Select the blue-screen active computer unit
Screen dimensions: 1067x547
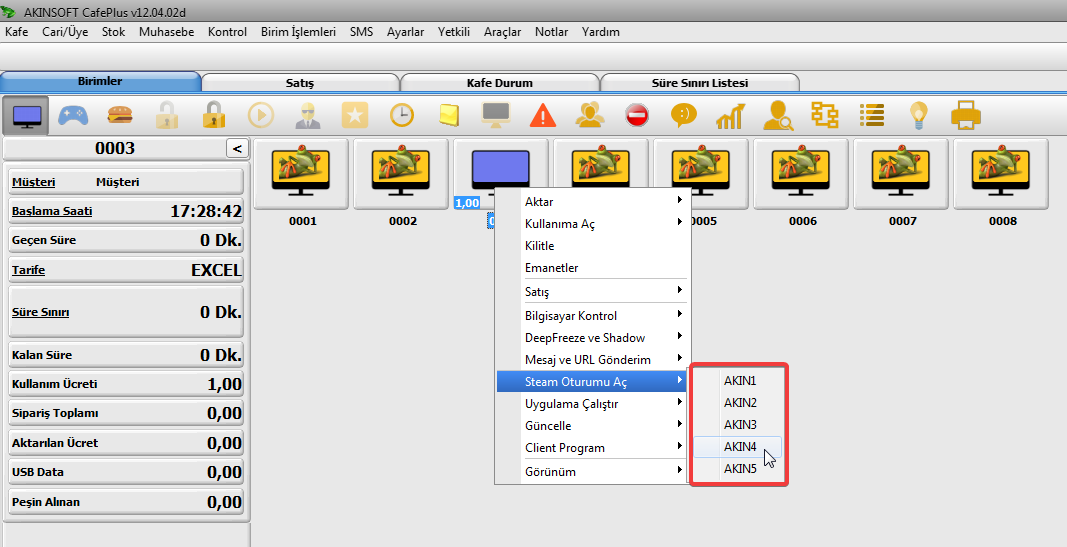pos(501,170)
